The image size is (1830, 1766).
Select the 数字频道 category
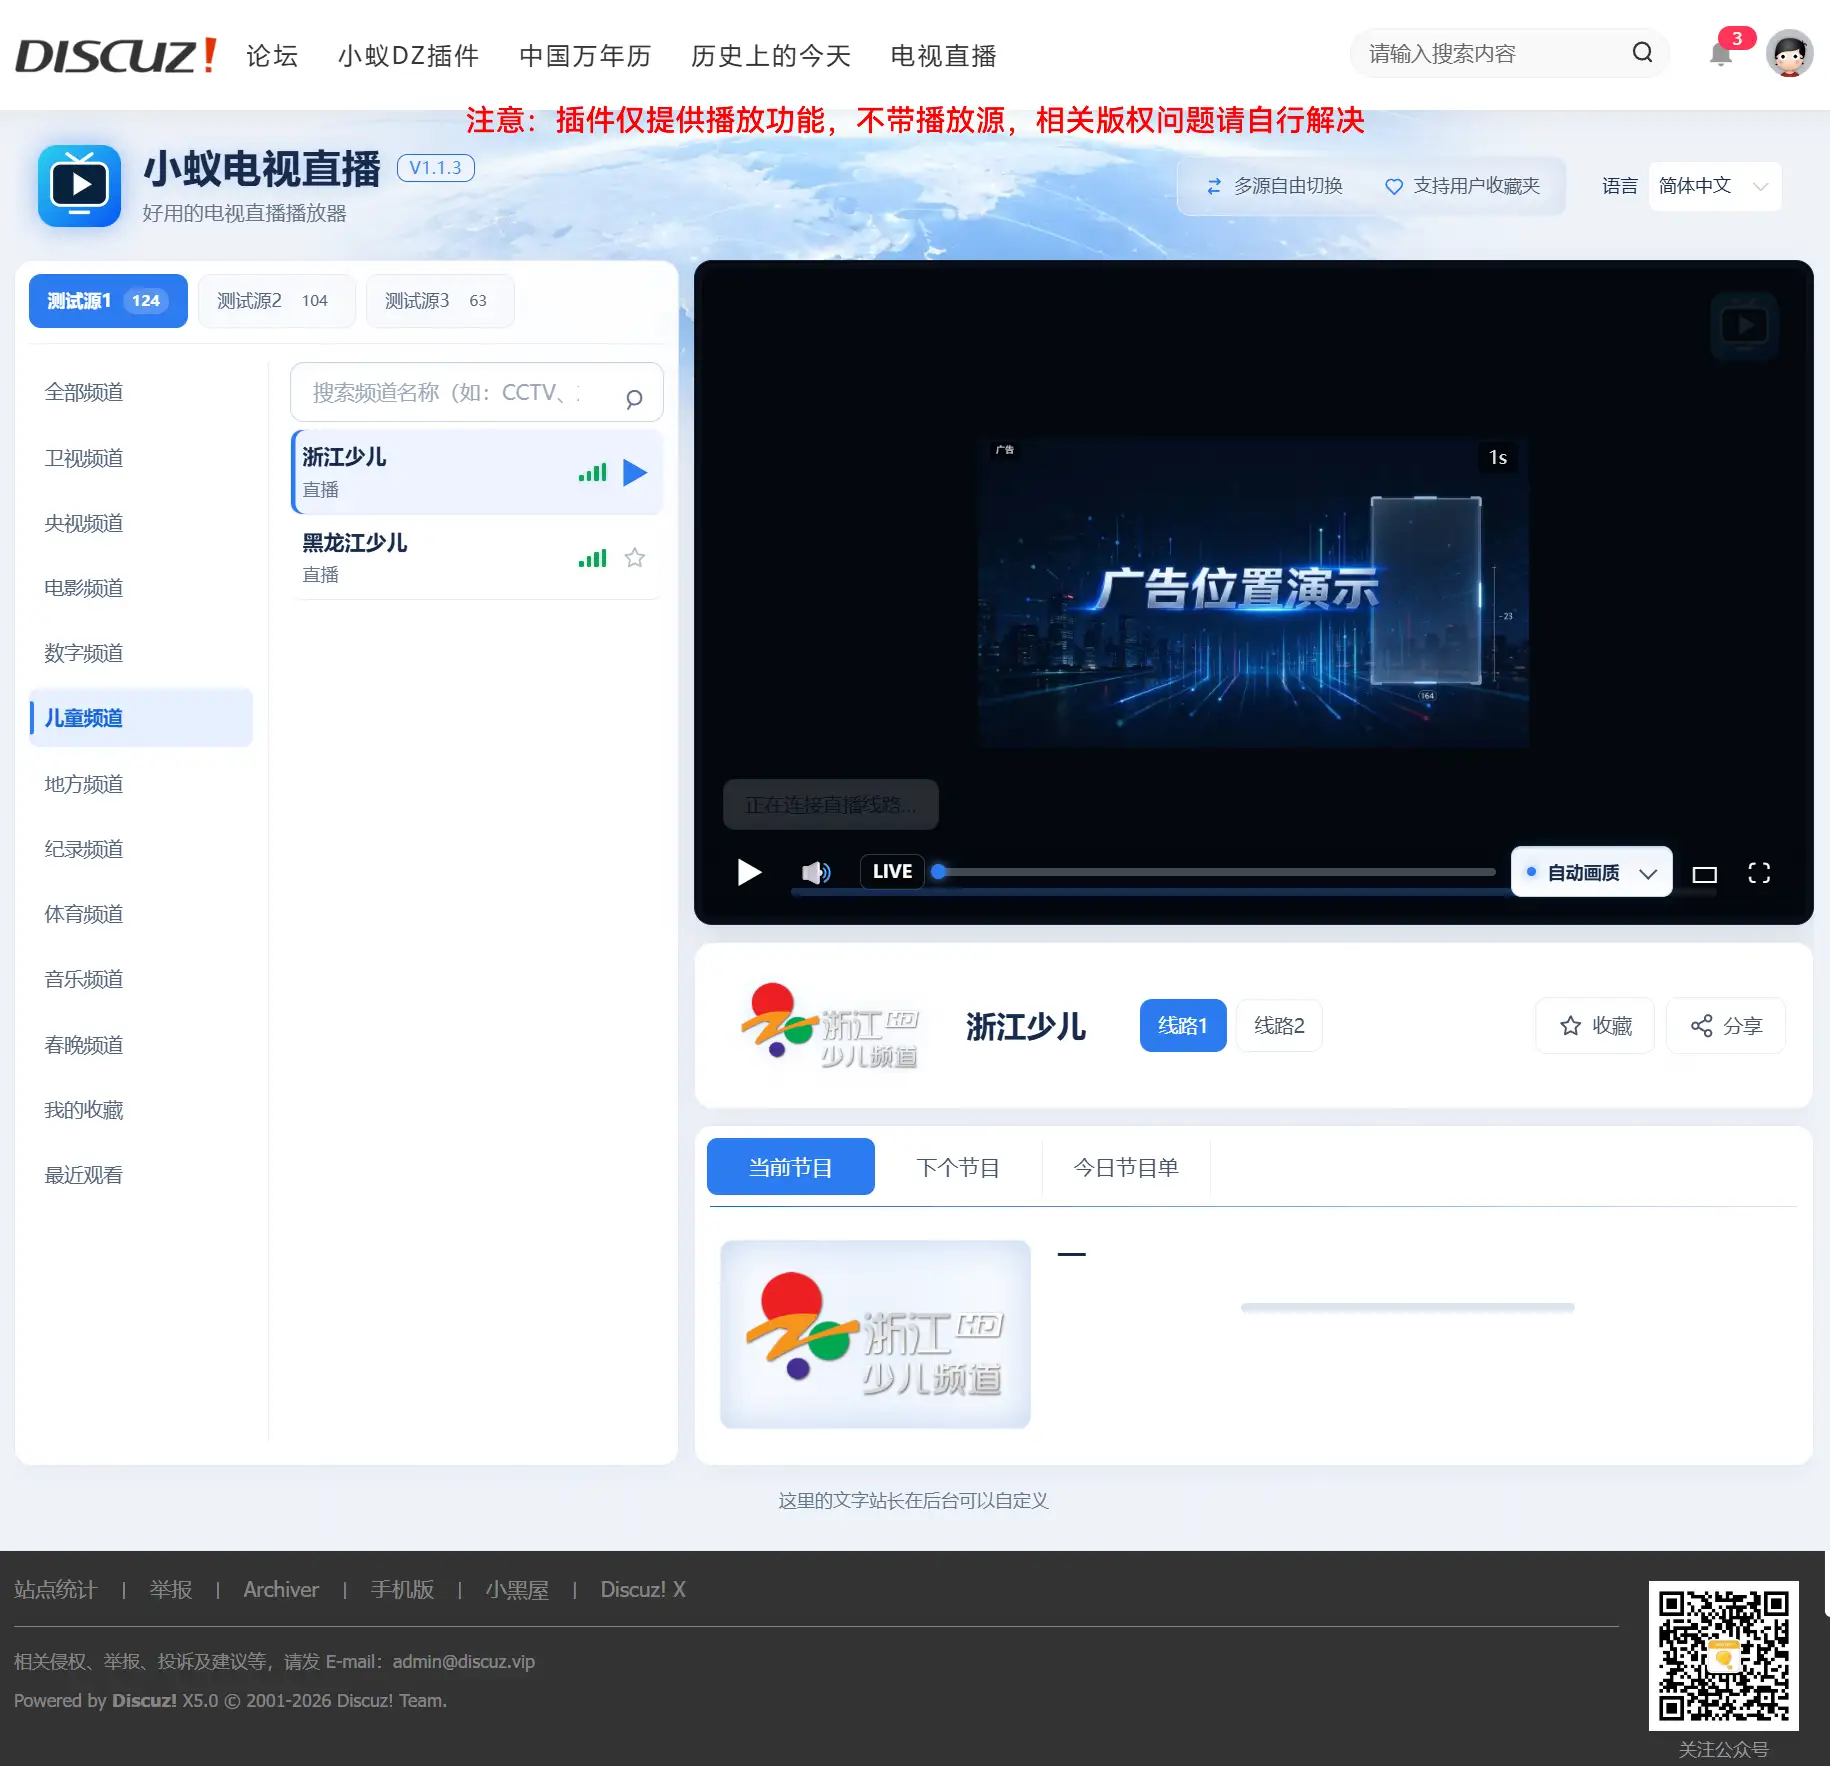click(141, 653)
